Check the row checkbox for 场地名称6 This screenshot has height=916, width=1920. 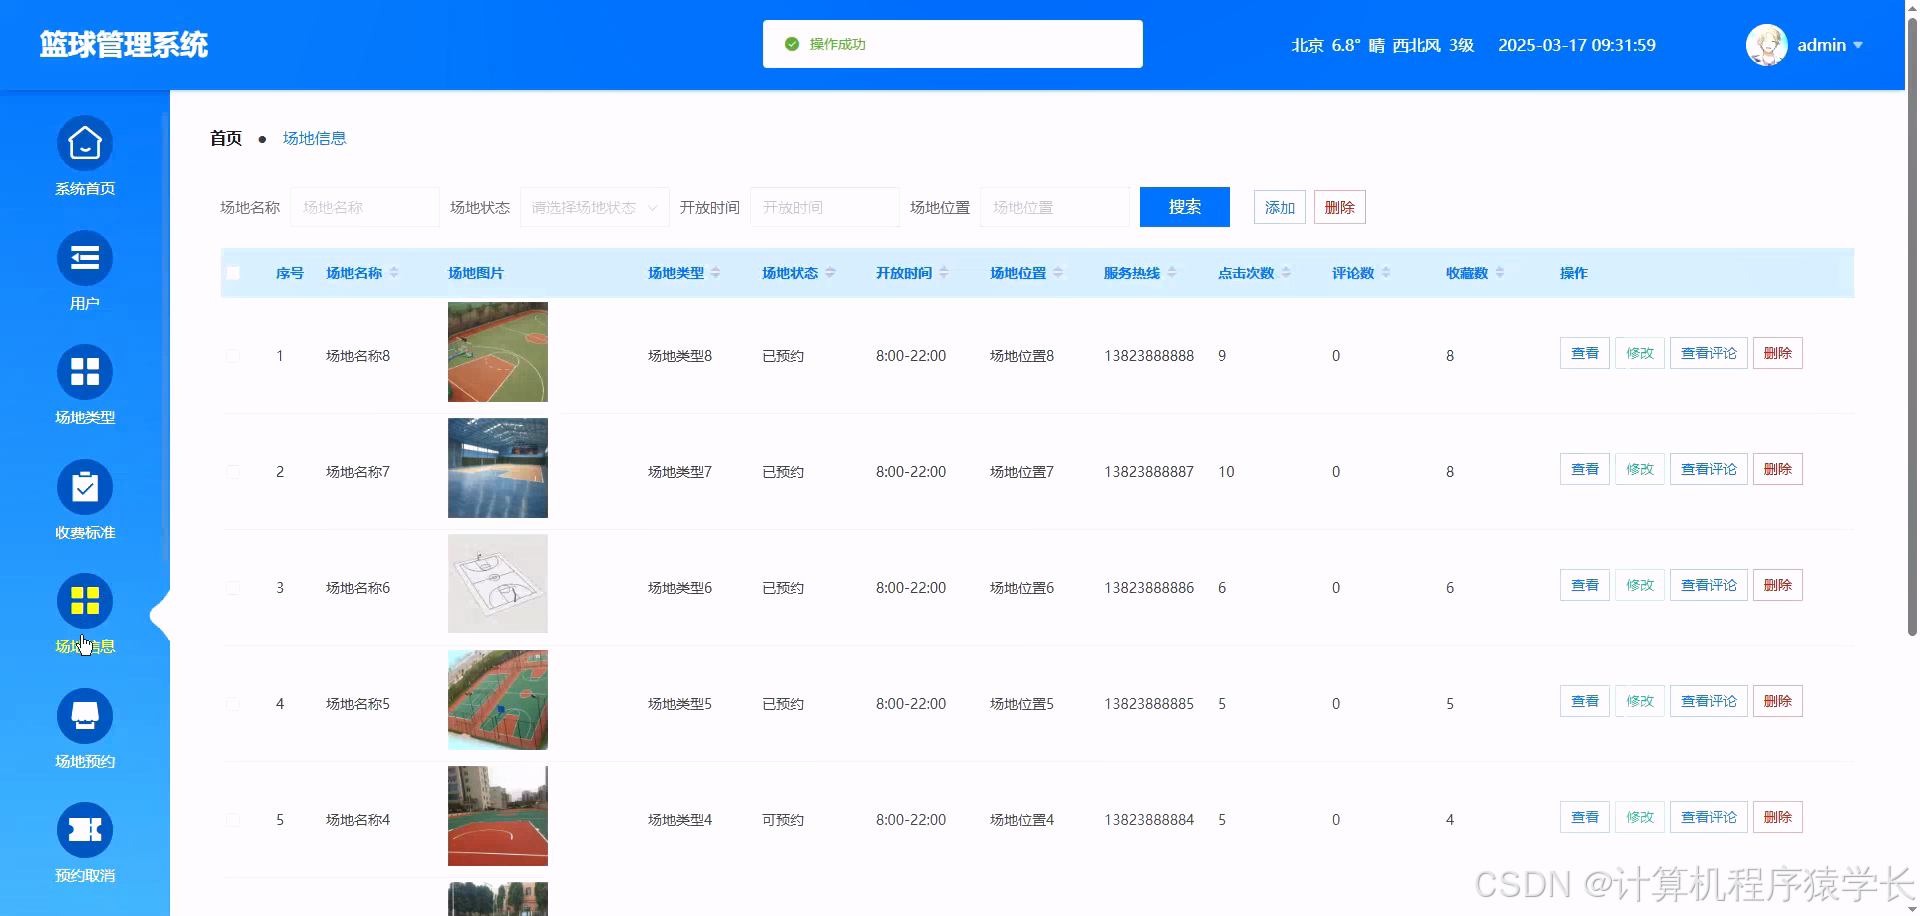point(233,587)
